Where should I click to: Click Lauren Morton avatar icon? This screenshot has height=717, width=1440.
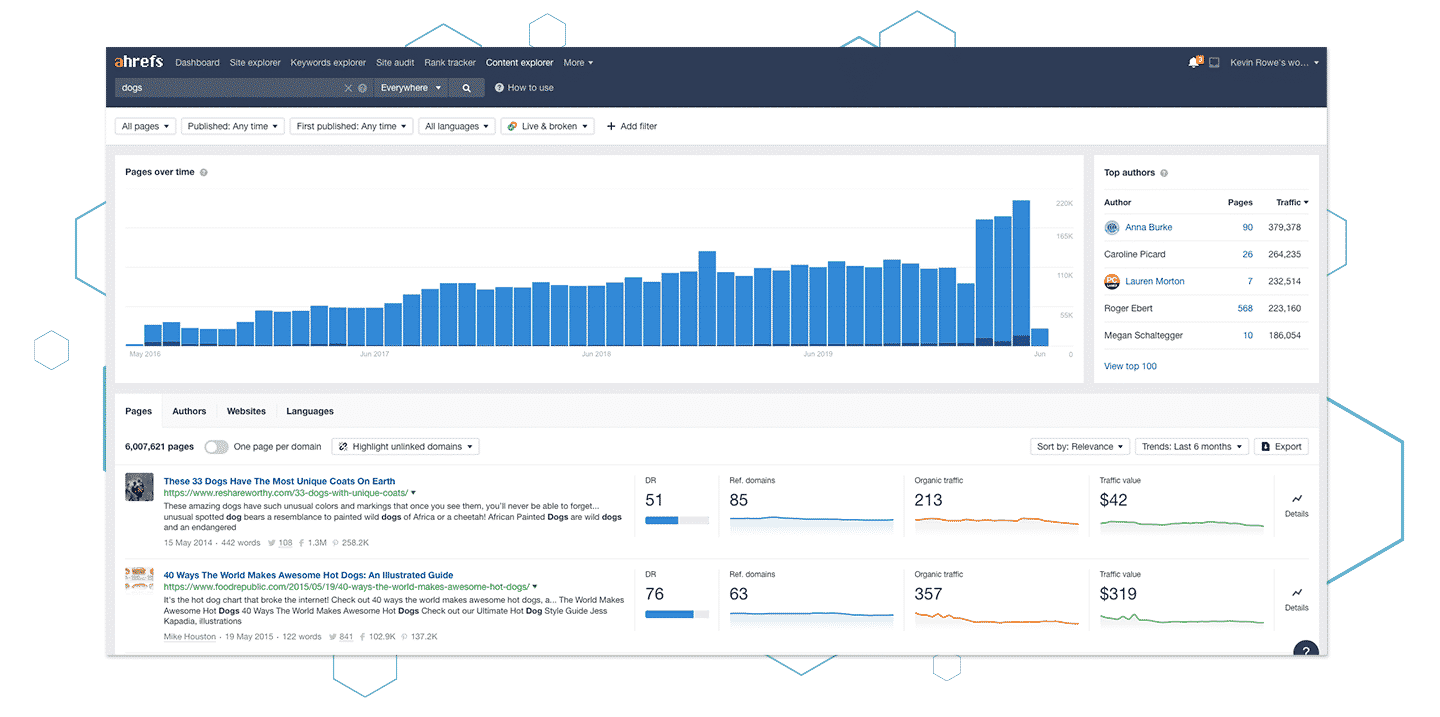1111,281
